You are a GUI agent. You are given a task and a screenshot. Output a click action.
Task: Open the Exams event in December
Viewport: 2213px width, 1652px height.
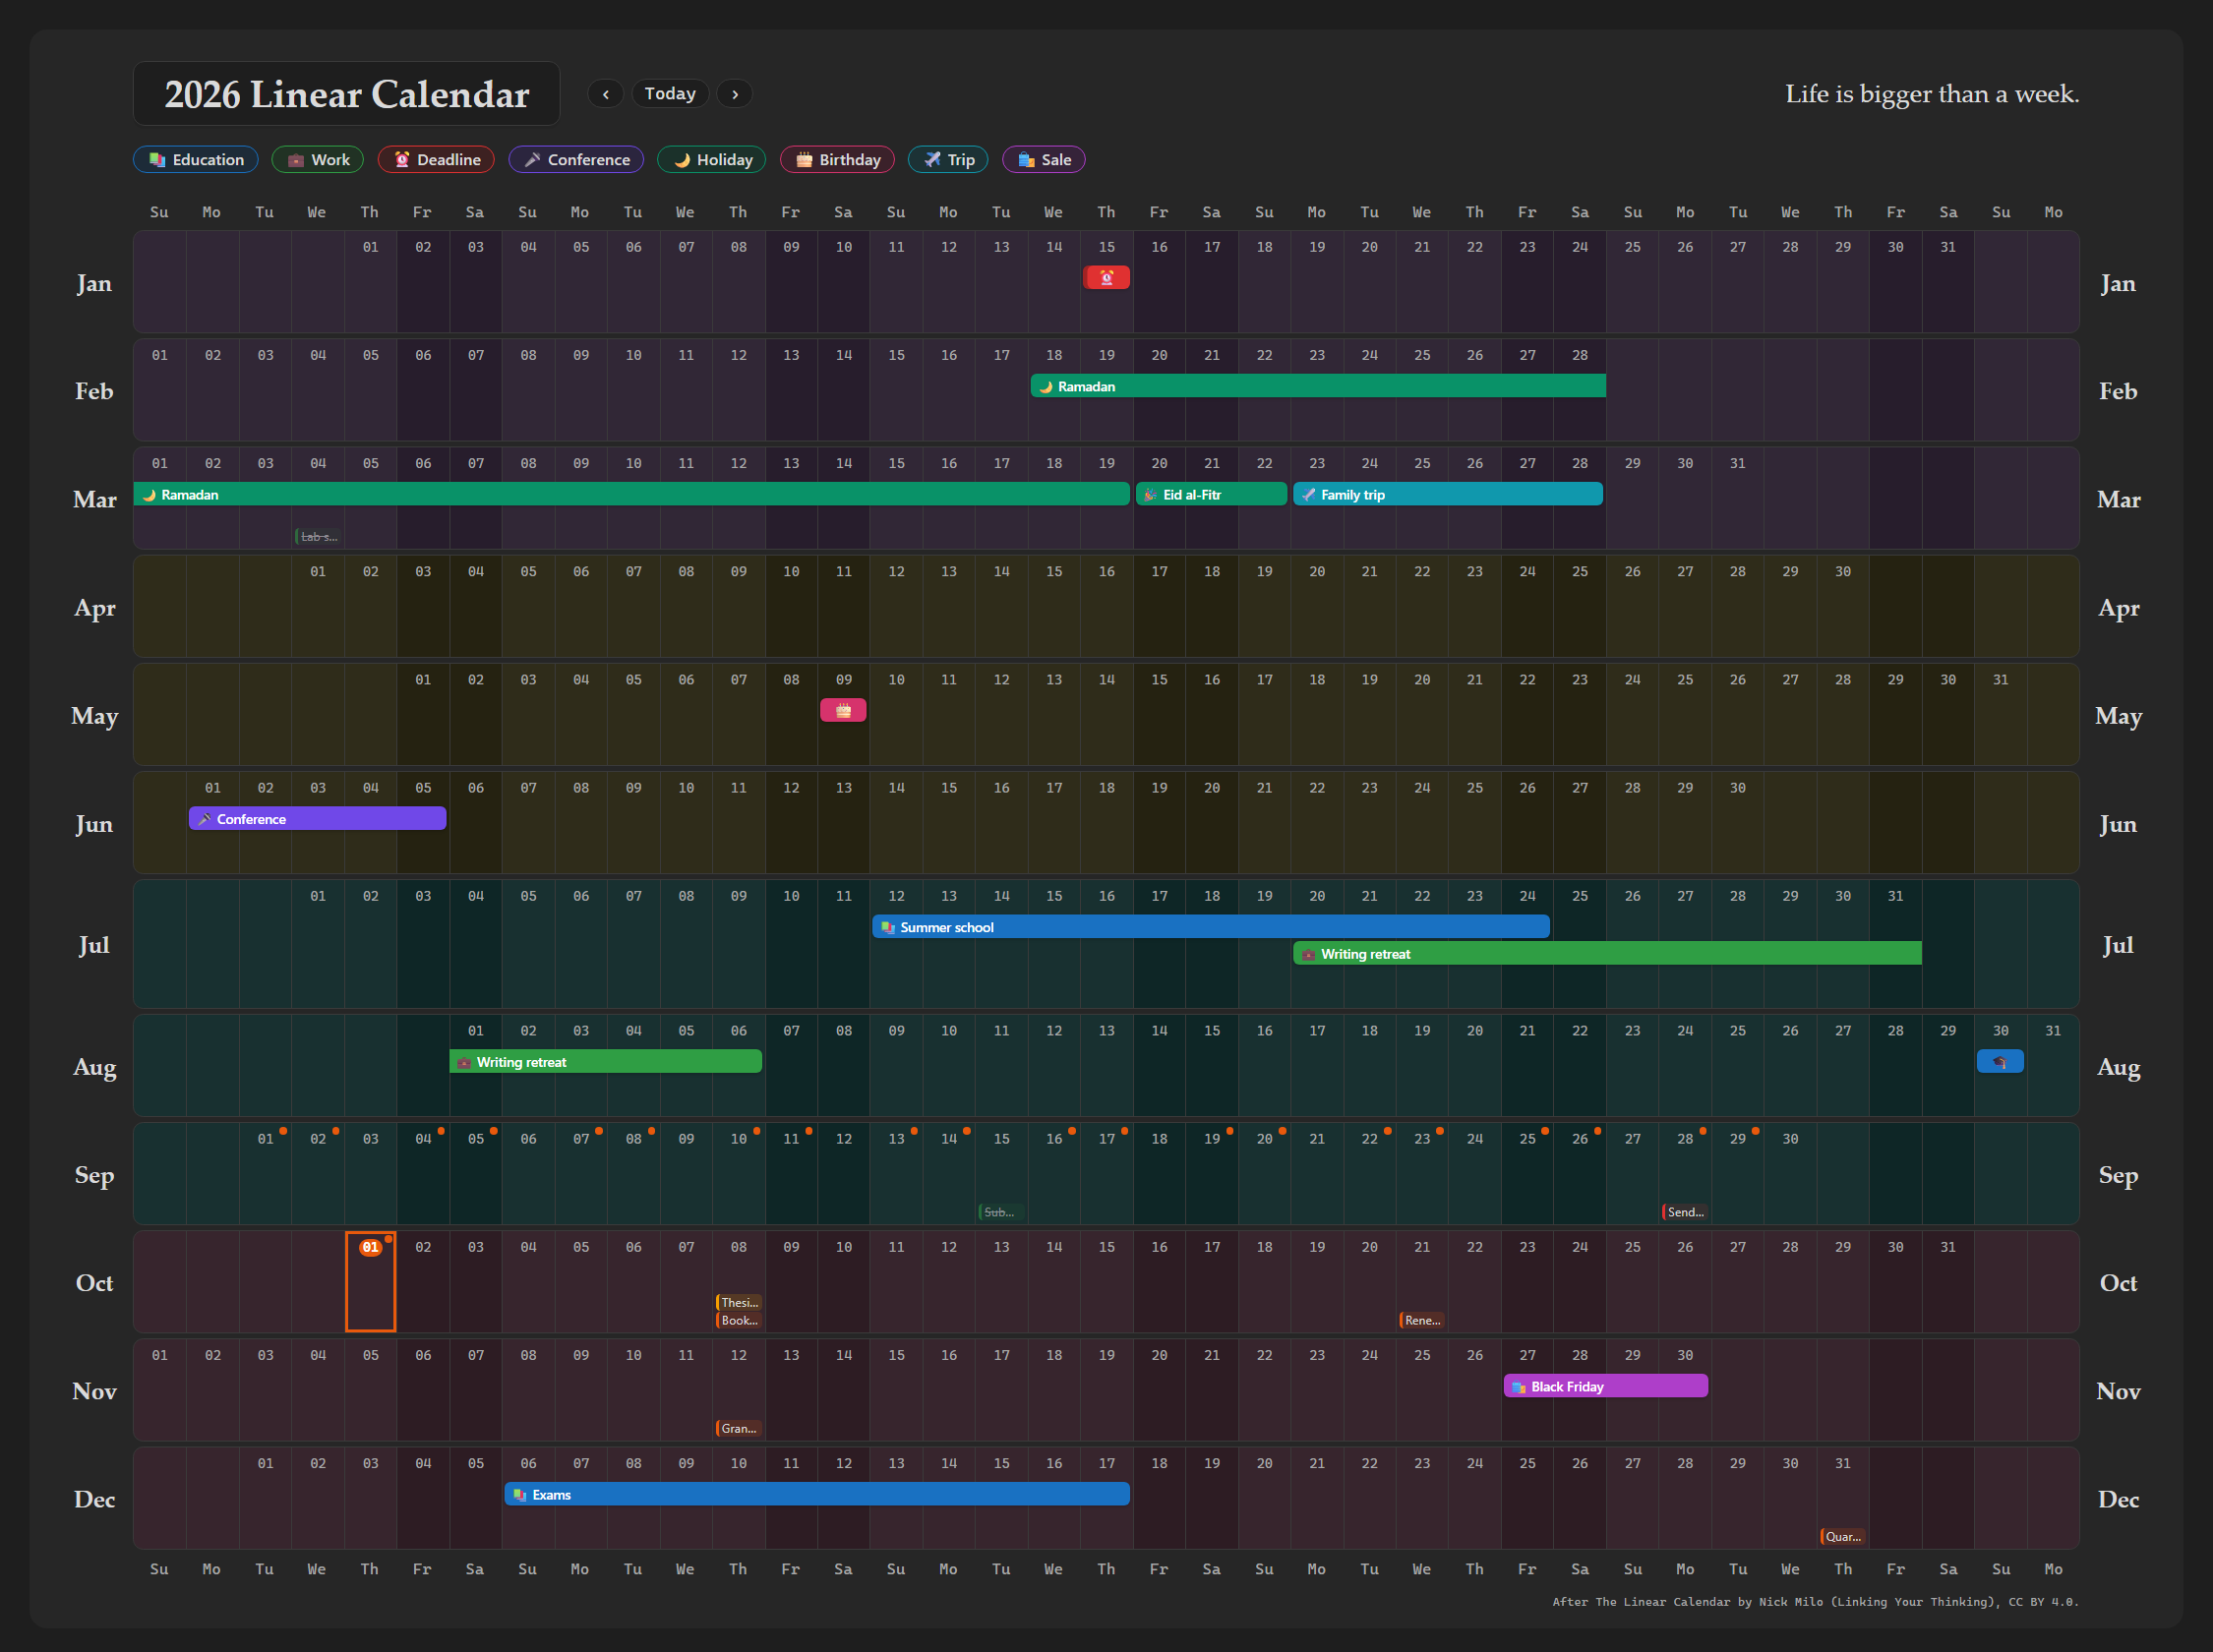pyautogui.click(x=817, y=1495)
